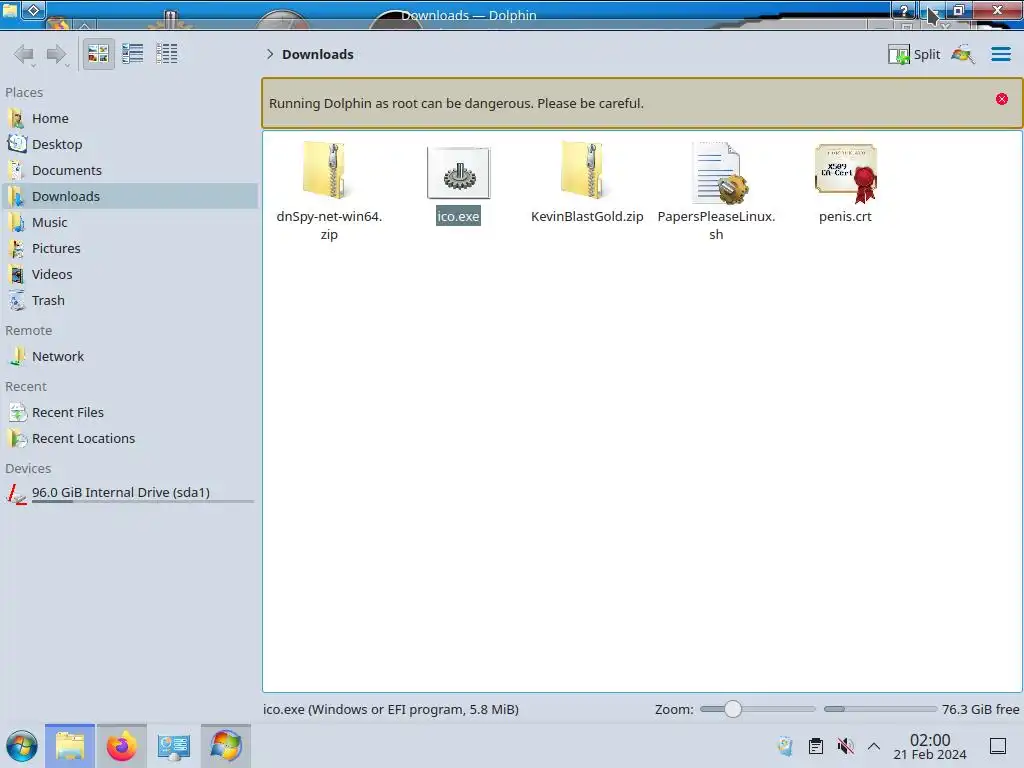
Task: Dismiss the root warning message
Action: pos(1002,99)
